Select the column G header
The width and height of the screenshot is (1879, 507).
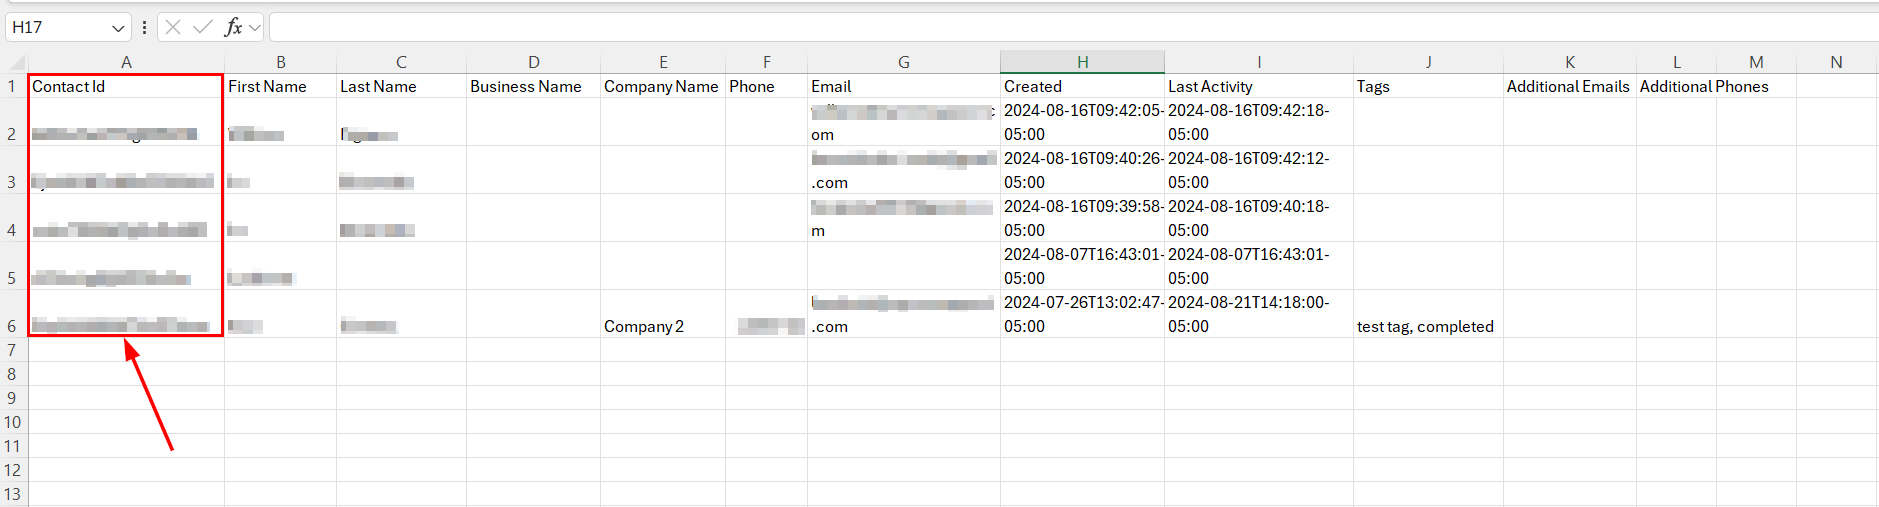tap(903, 62)
